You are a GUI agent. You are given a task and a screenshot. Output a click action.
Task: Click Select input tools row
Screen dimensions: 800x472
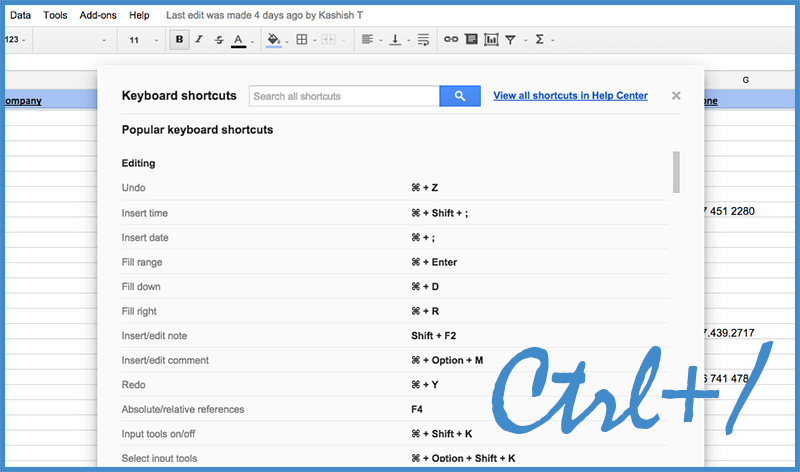[395, 458]
